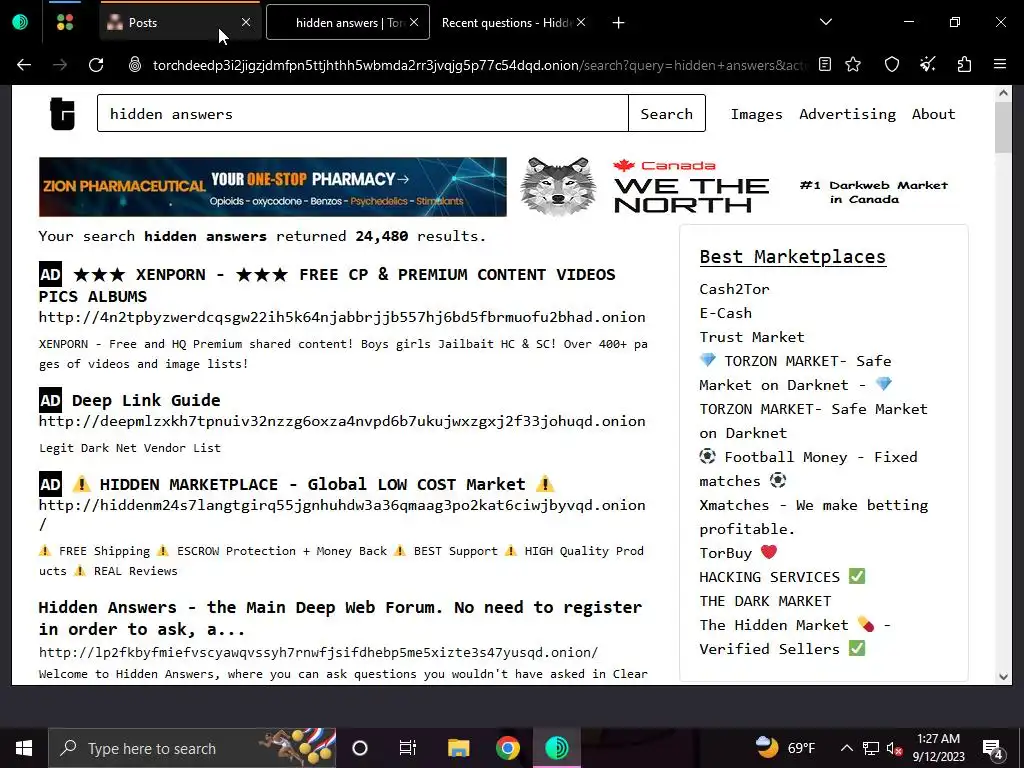Reload the current page
The image size is (1024, 768).
tap(96, 65)
